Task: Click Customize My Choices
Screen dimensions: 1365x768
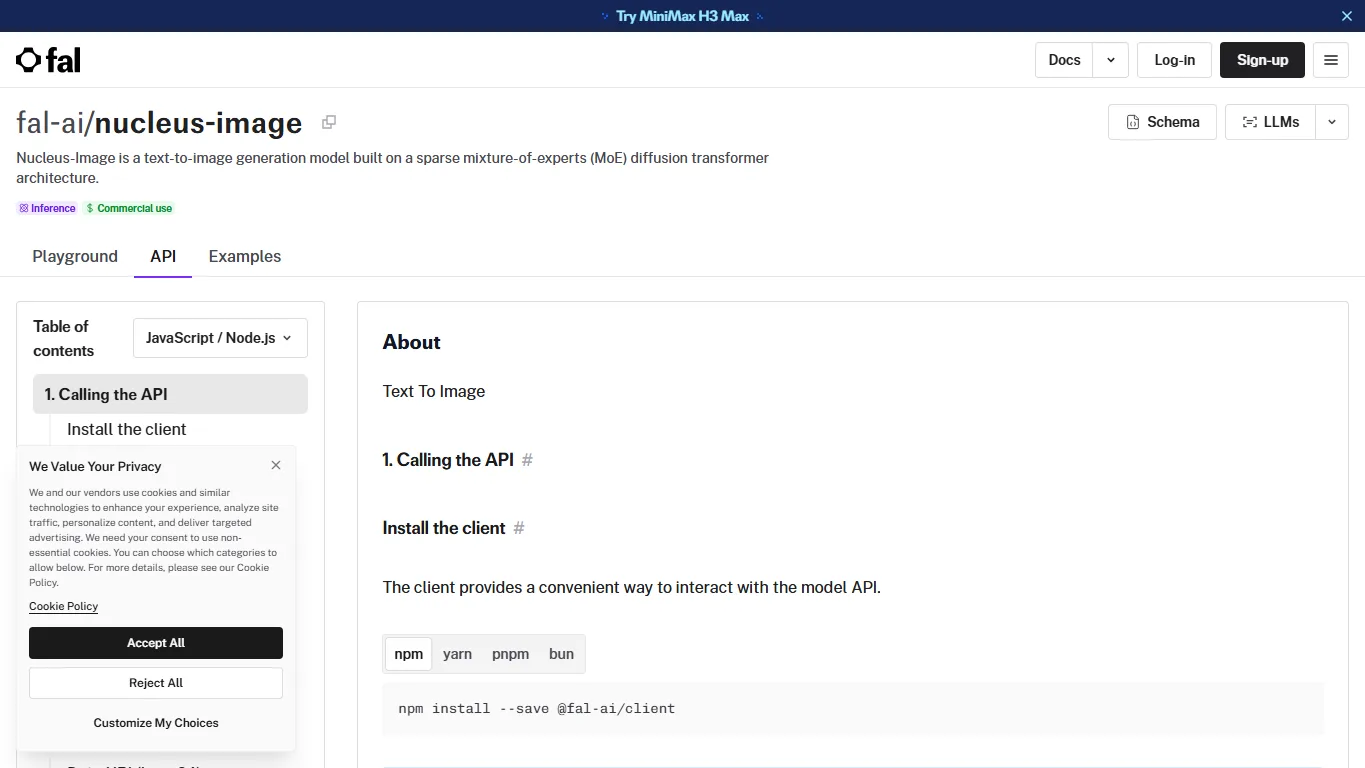Action: (x=156, y=723)
